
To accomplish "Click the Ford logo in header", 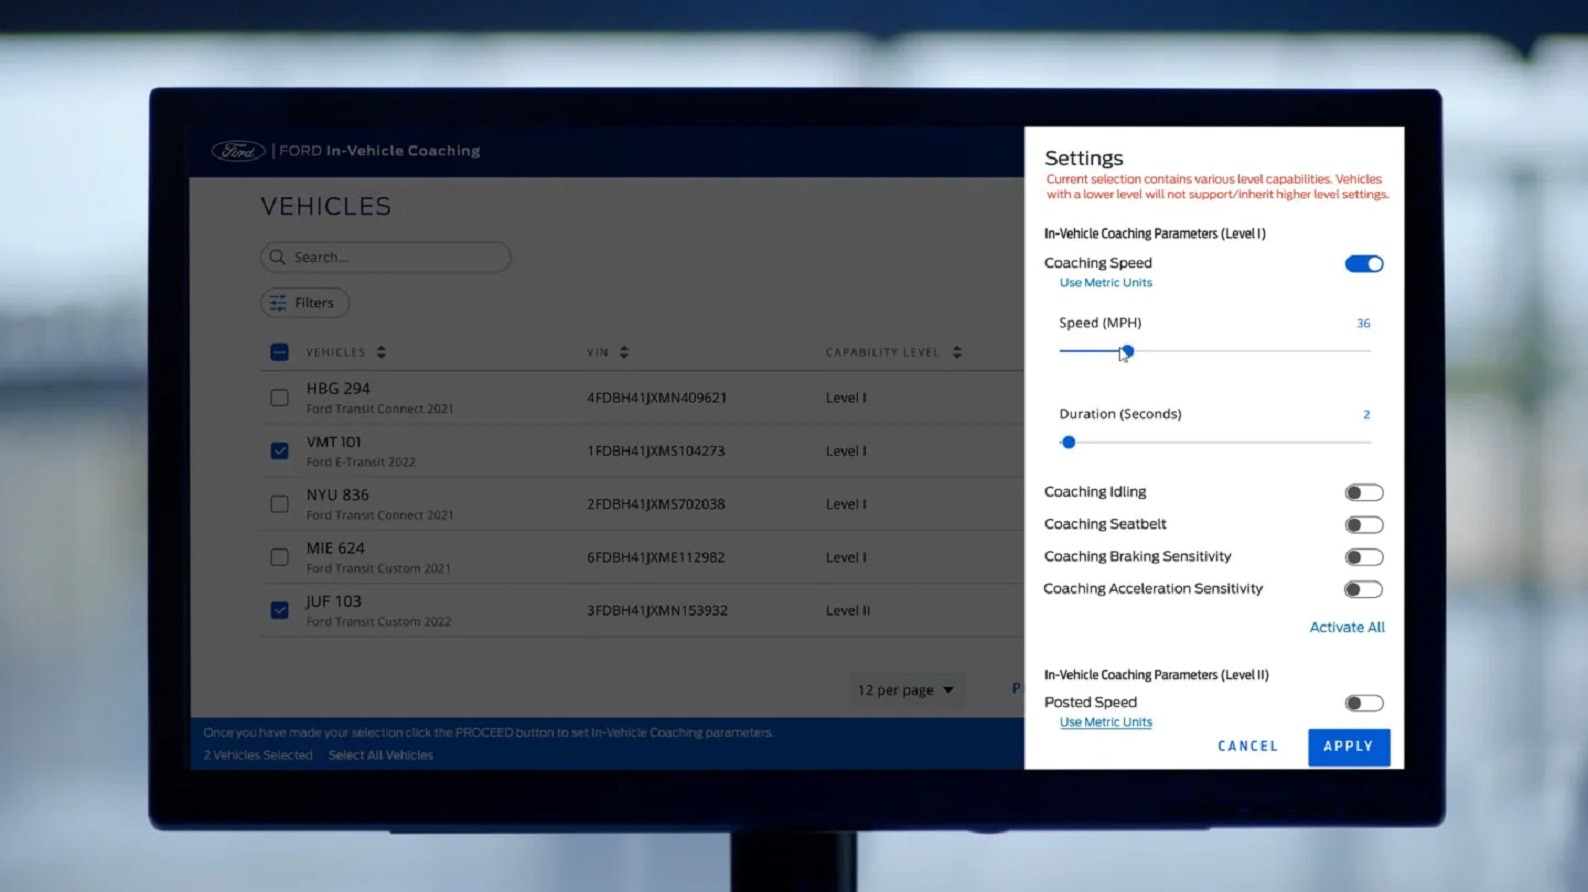I will (x=238, y=151).
